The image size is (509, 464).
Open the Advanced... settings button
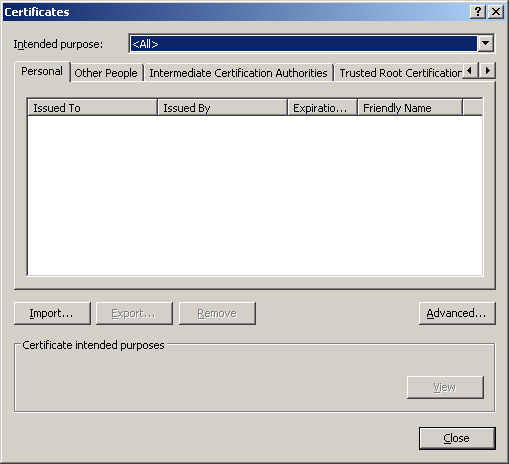(457, 313)
